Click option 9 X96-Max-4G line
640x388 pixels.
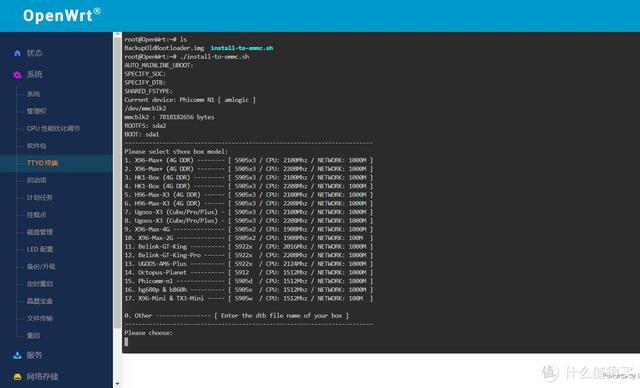point(249,229)
